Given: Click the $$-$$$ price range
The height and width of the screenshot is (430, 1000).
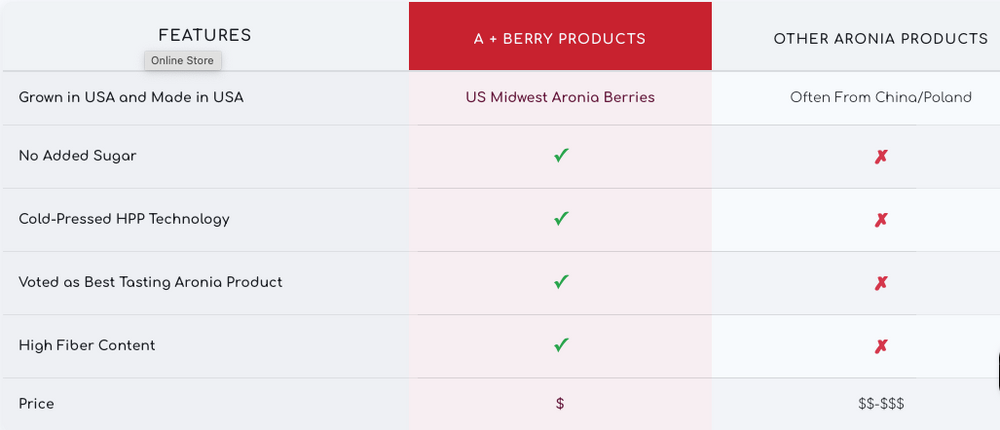Looking at the screenshot, I should [x=881, y=404].
